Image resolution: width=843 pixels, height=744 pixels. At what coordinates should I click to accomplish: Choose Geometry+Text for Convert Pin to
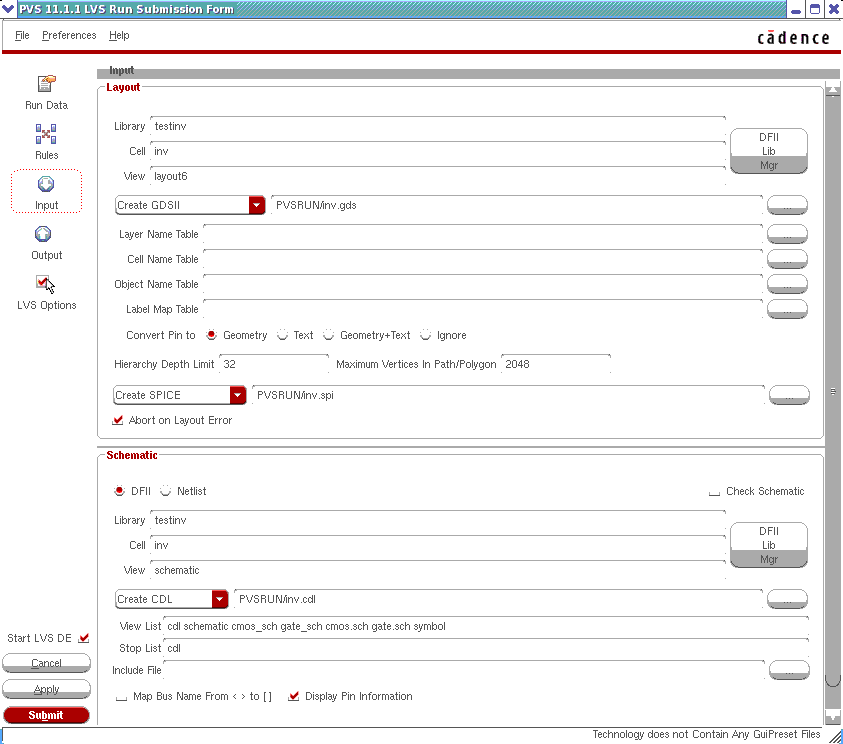point(328,336)
